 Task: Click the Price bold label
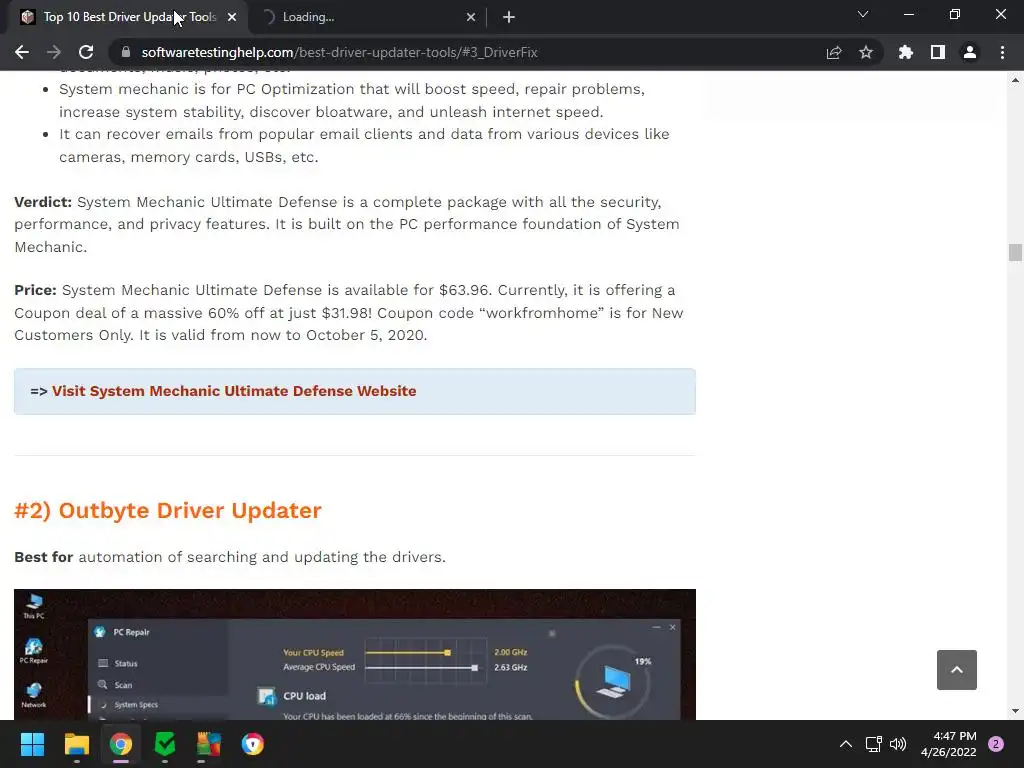pos(35,290)
